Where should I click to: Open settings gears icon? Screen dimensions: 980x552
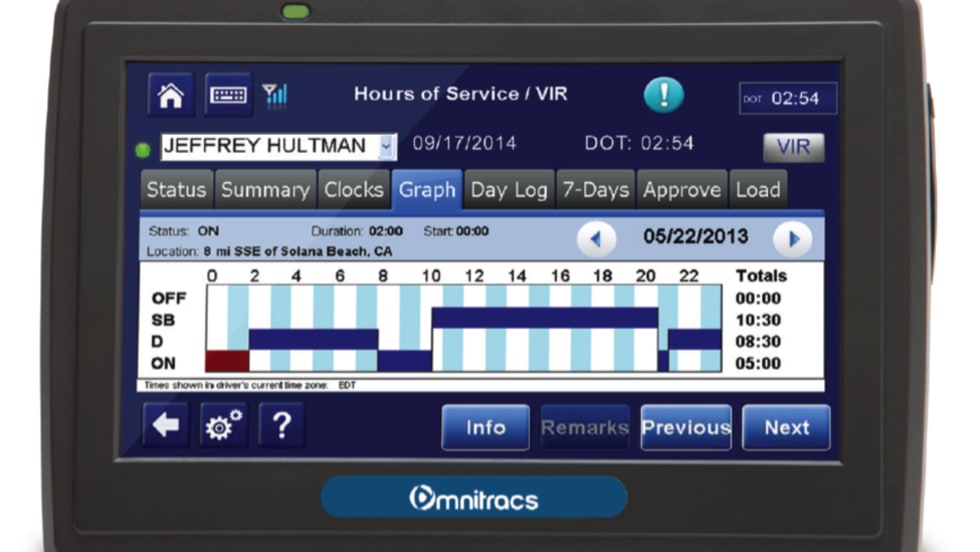pos(224,426)
